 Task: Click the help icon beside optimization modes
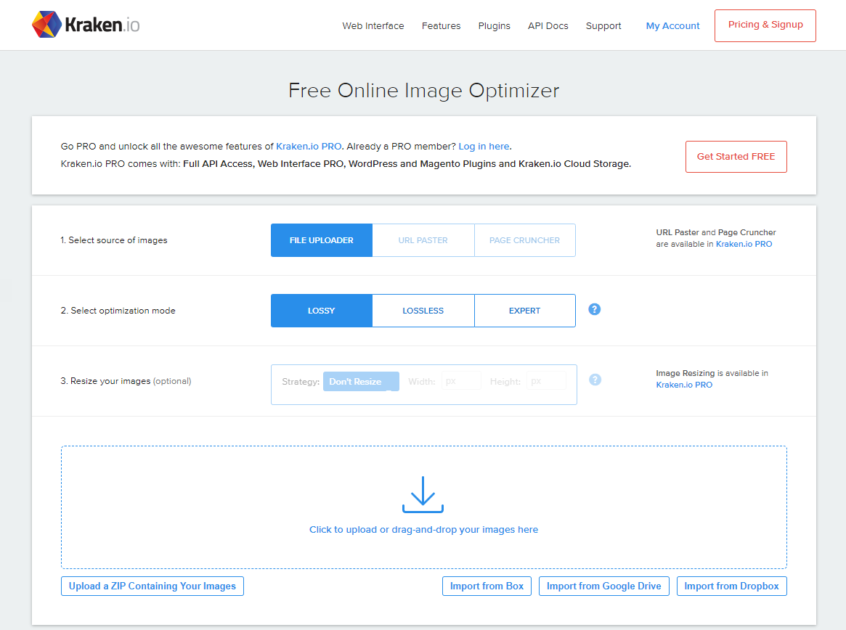[594, 310]
